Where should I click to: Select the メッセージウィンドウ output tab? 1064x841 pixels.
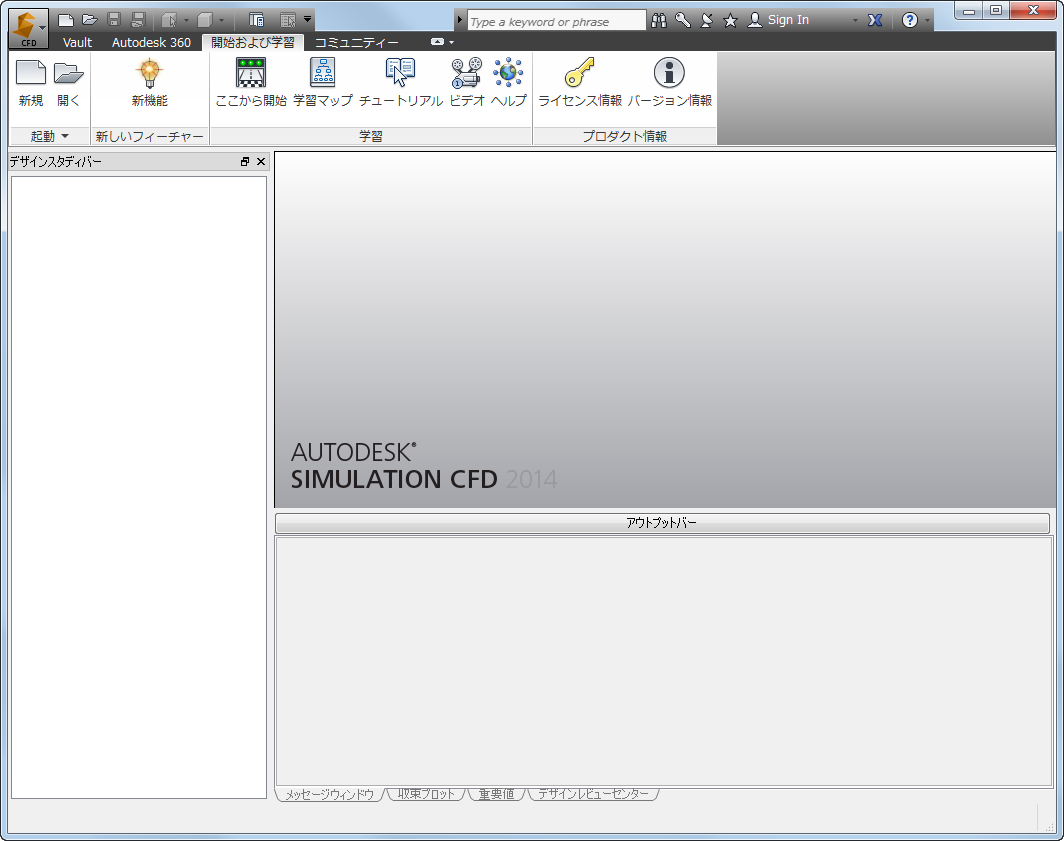pos(330,794)
